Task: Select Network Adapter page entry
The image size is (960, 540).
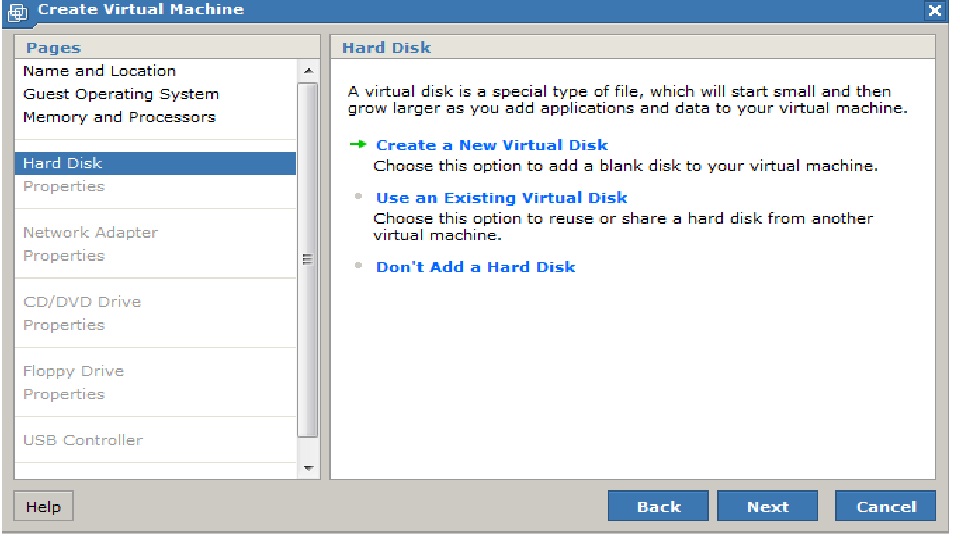Action: tap(90, 233)
